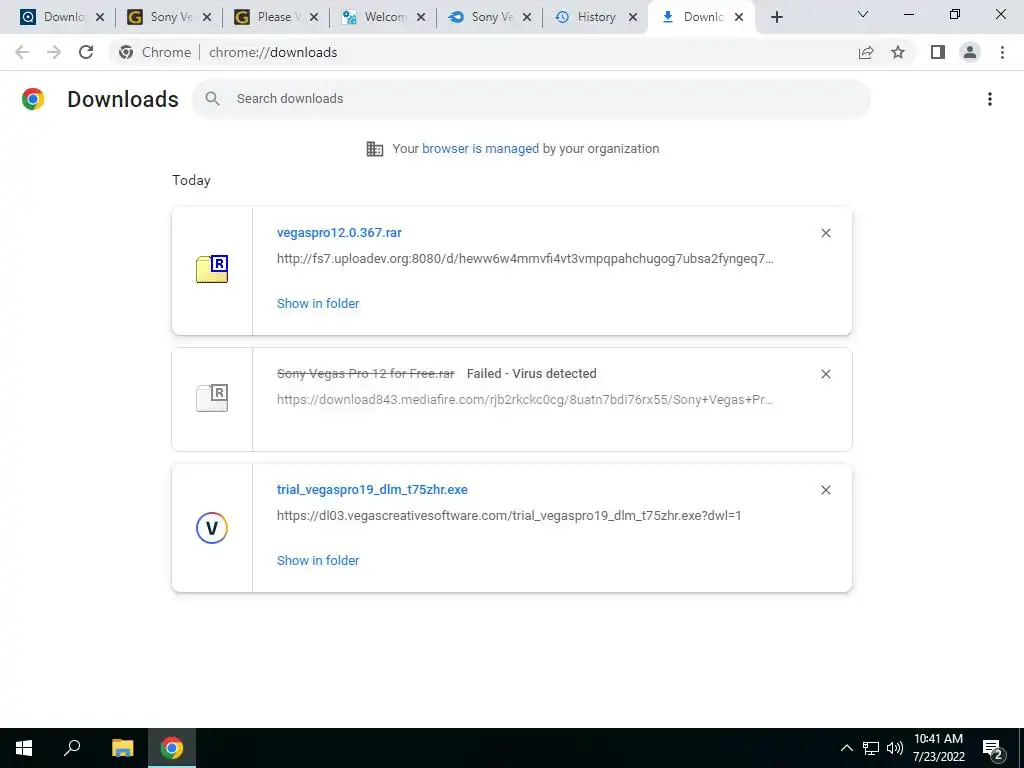This screenshot has height=768, width=1024.
Task: Open the network status tray icon
Action: click(871, 748)
